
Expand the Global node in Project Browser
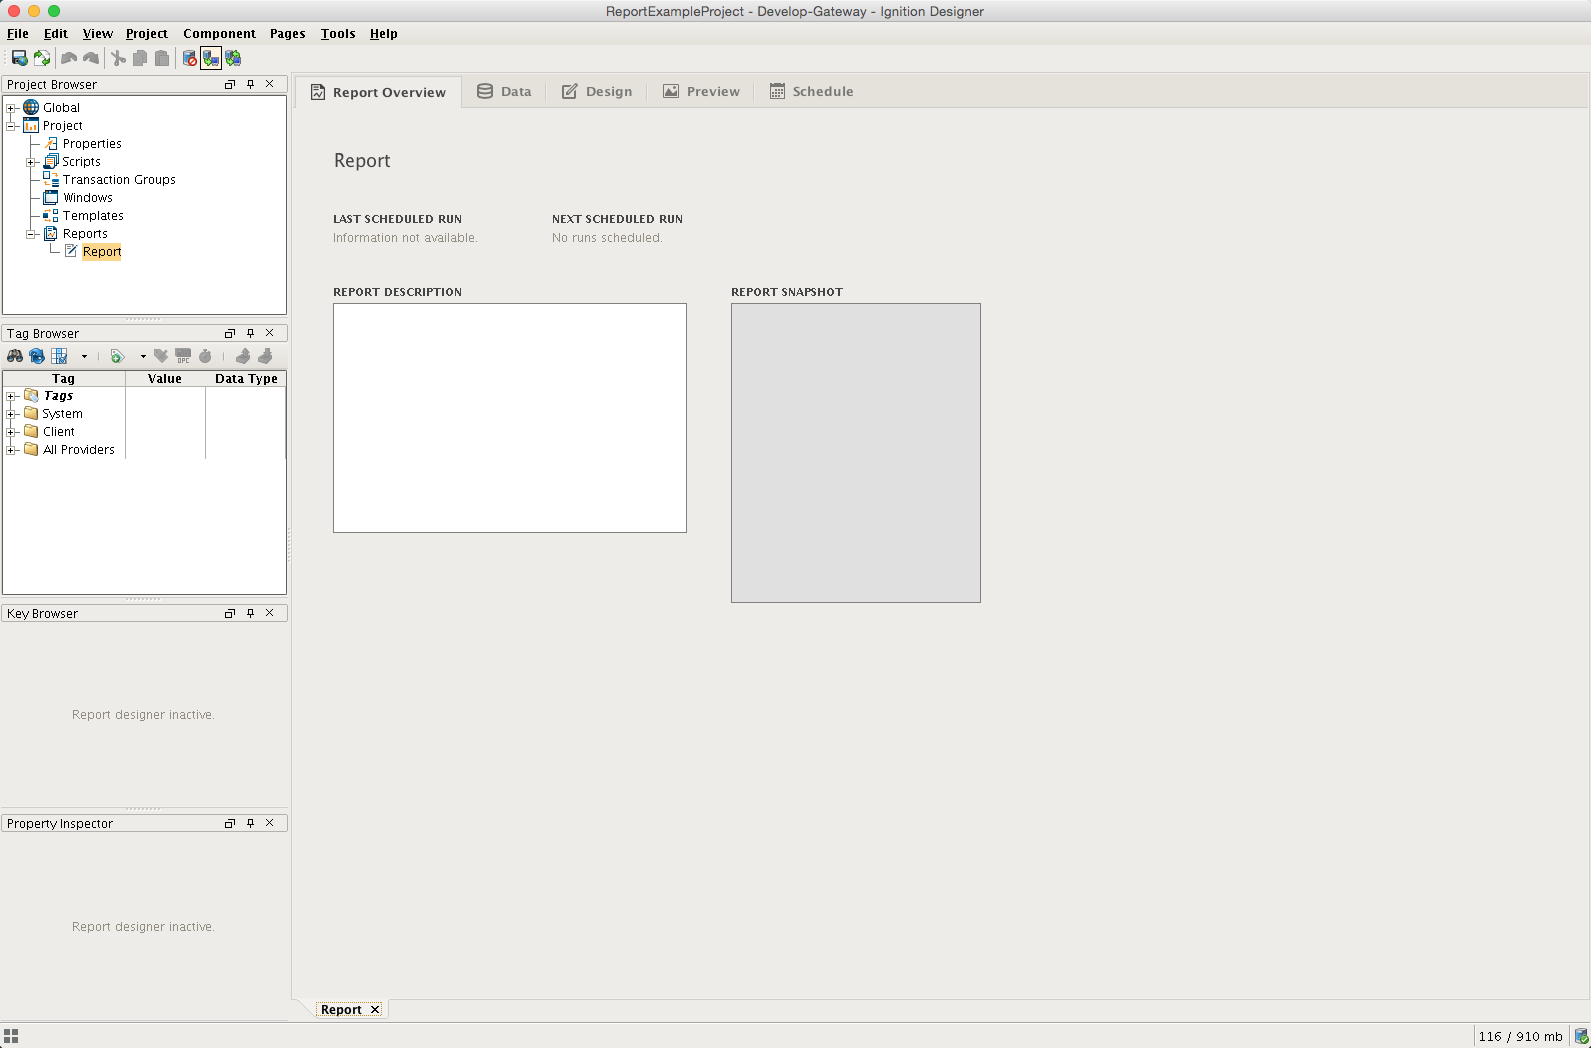click(x=11, y=108)
